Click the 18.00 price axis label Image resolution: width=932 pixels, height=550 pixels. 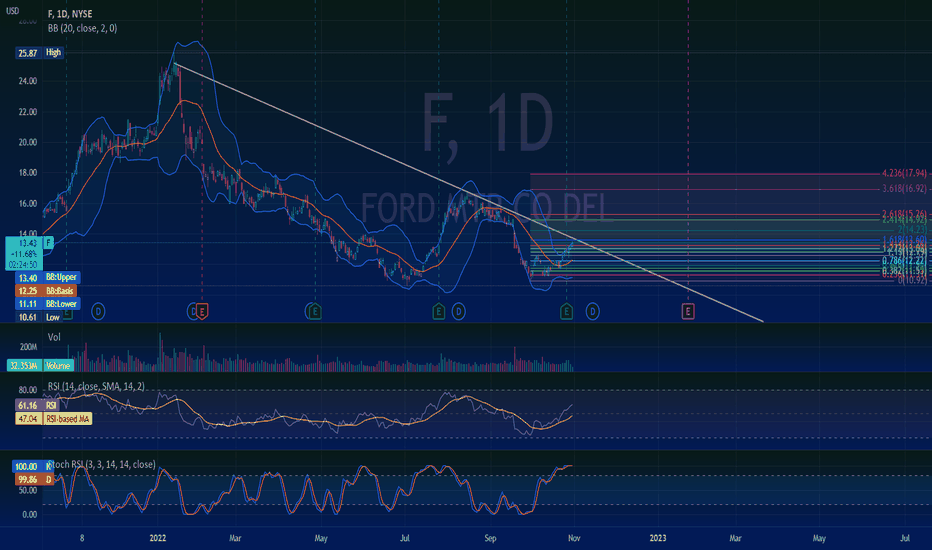(27, 172)
